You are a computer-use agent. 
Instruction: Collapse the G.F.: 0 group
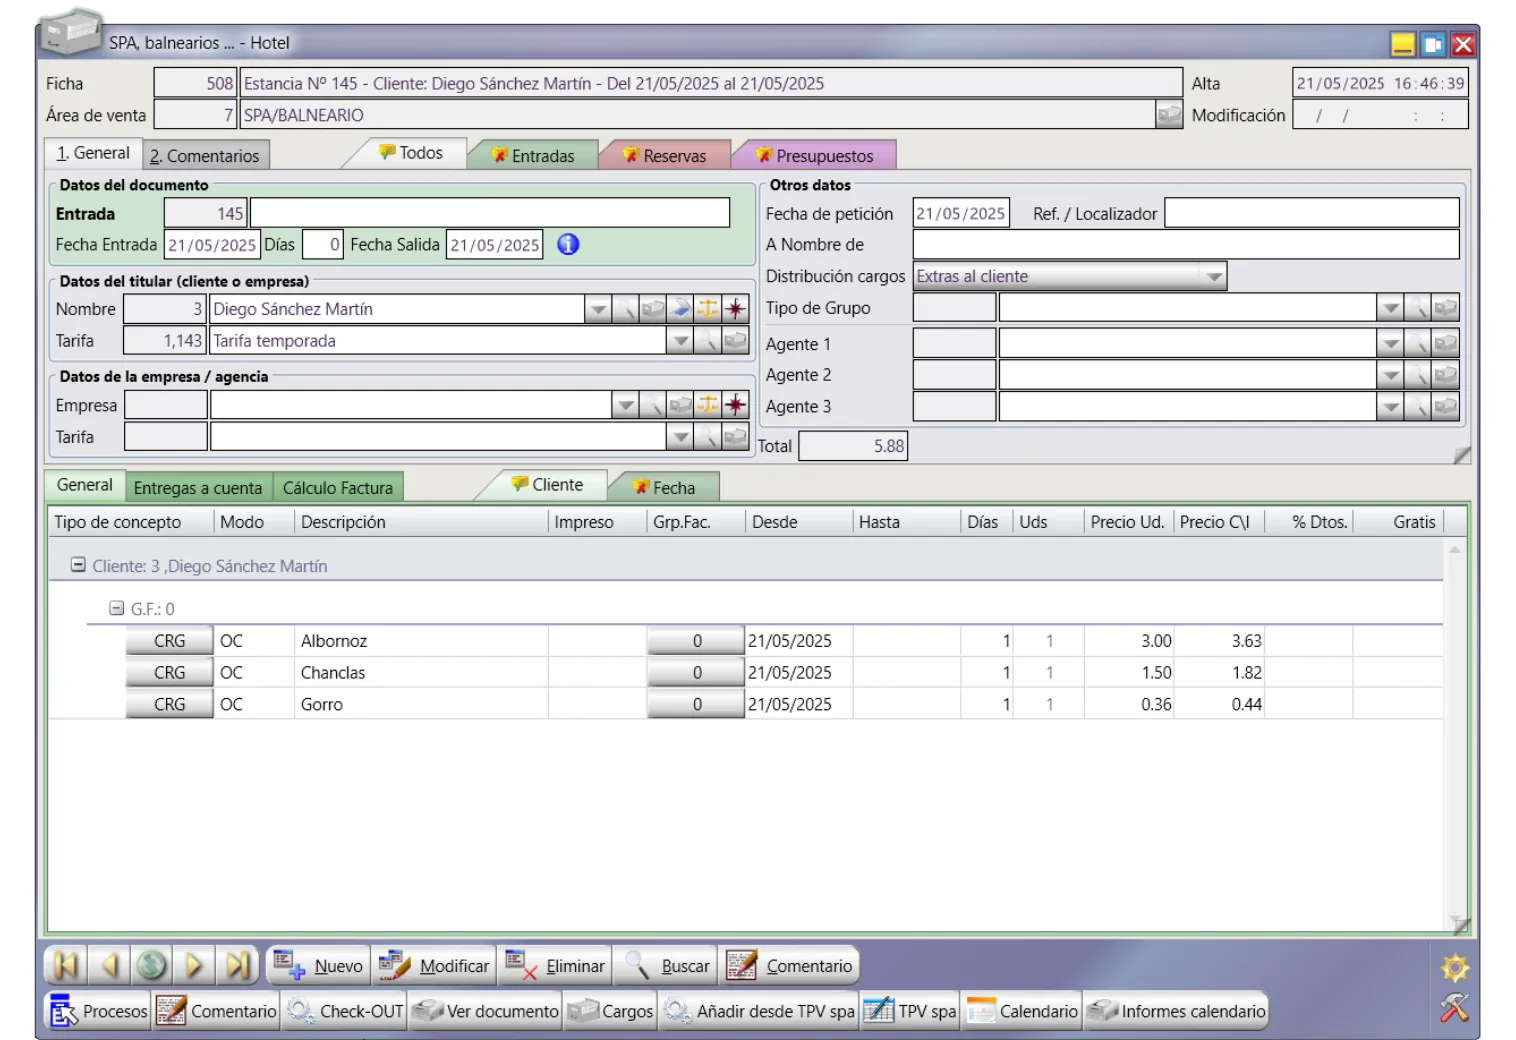(116, 608)
